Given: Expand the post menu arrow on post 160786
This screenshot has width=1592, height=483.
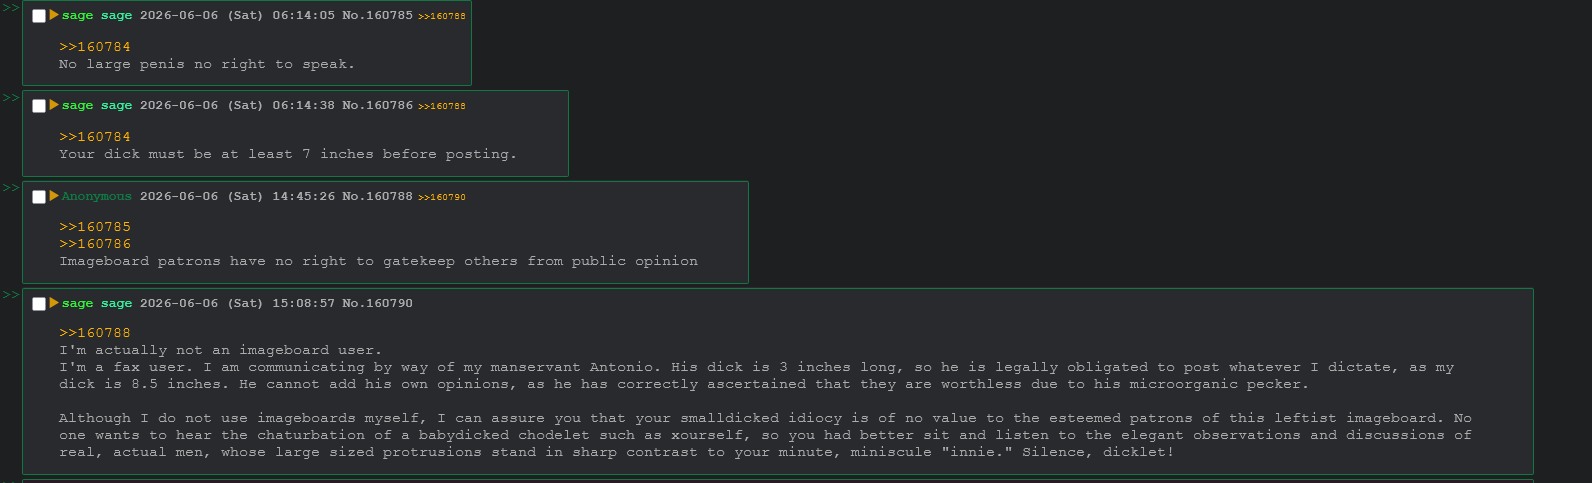Looking at the screenshot, I should (x=54, y=105).
